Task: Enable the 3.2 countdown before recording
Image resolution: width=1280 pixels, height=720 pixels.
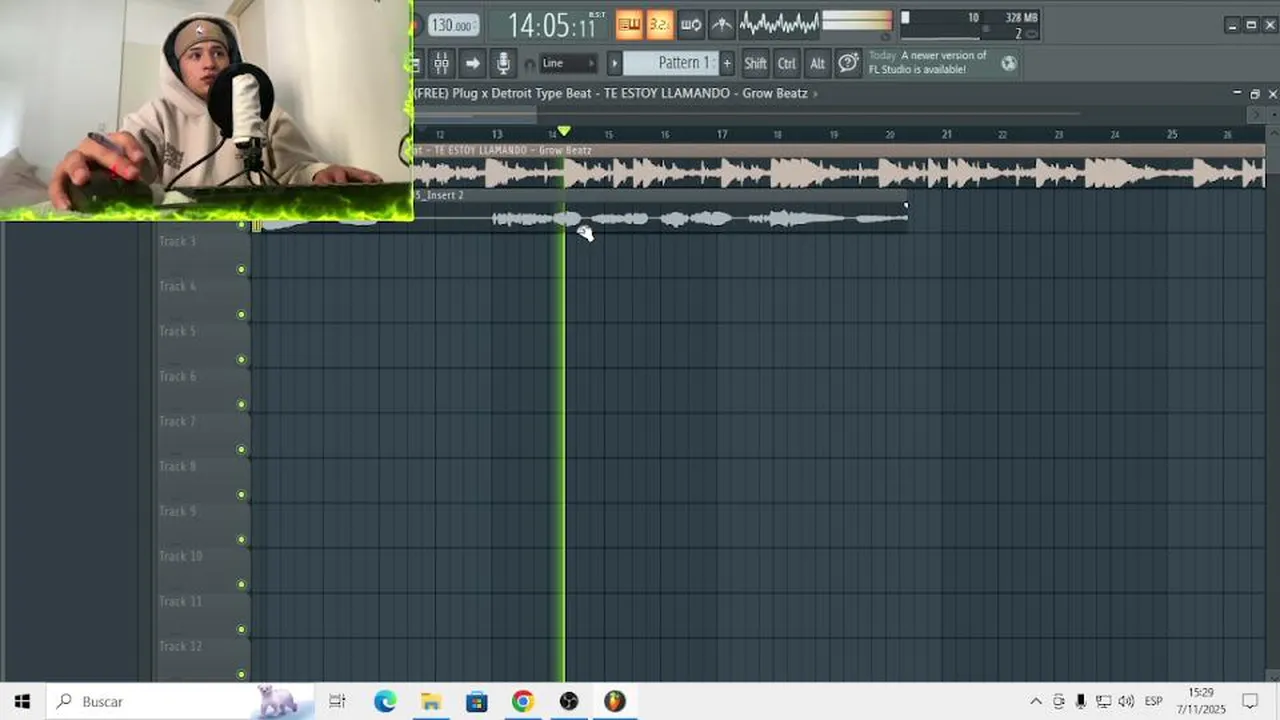Action: 659,24
